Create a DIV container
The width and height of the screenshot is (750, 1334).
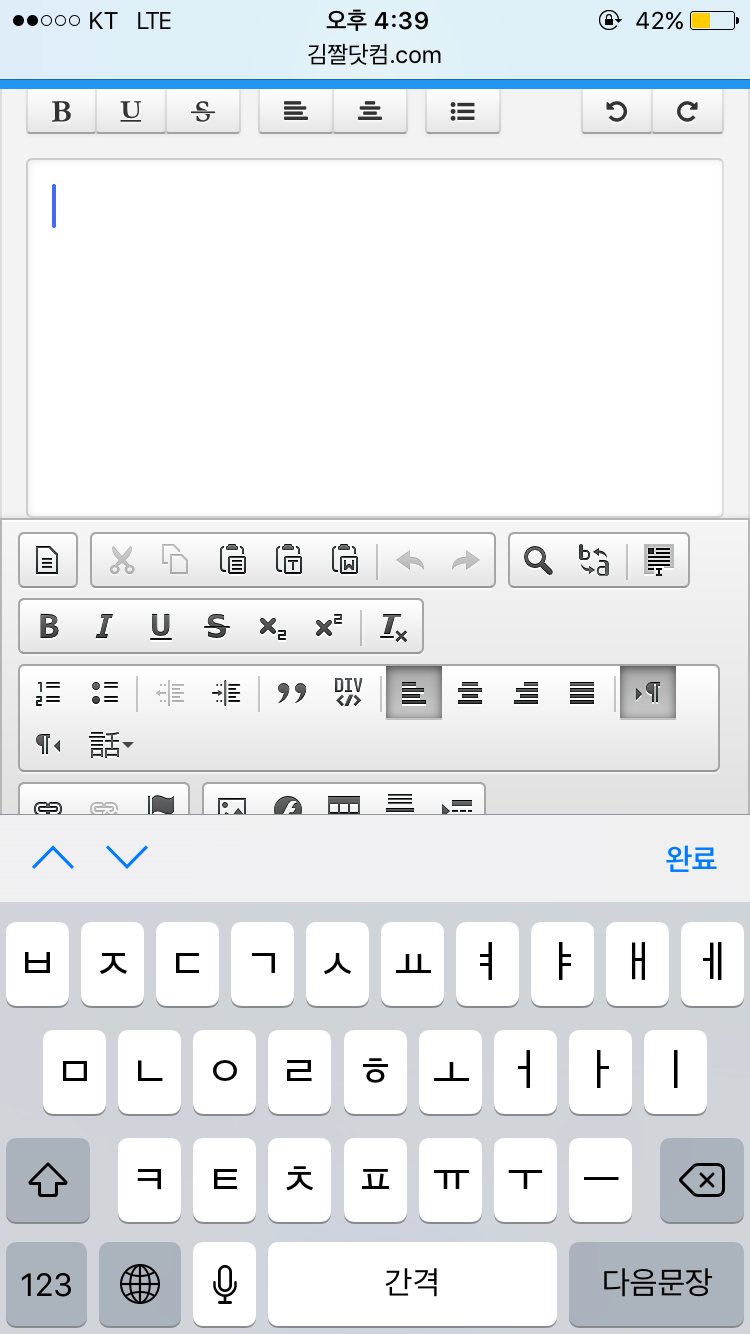point(348,692)
